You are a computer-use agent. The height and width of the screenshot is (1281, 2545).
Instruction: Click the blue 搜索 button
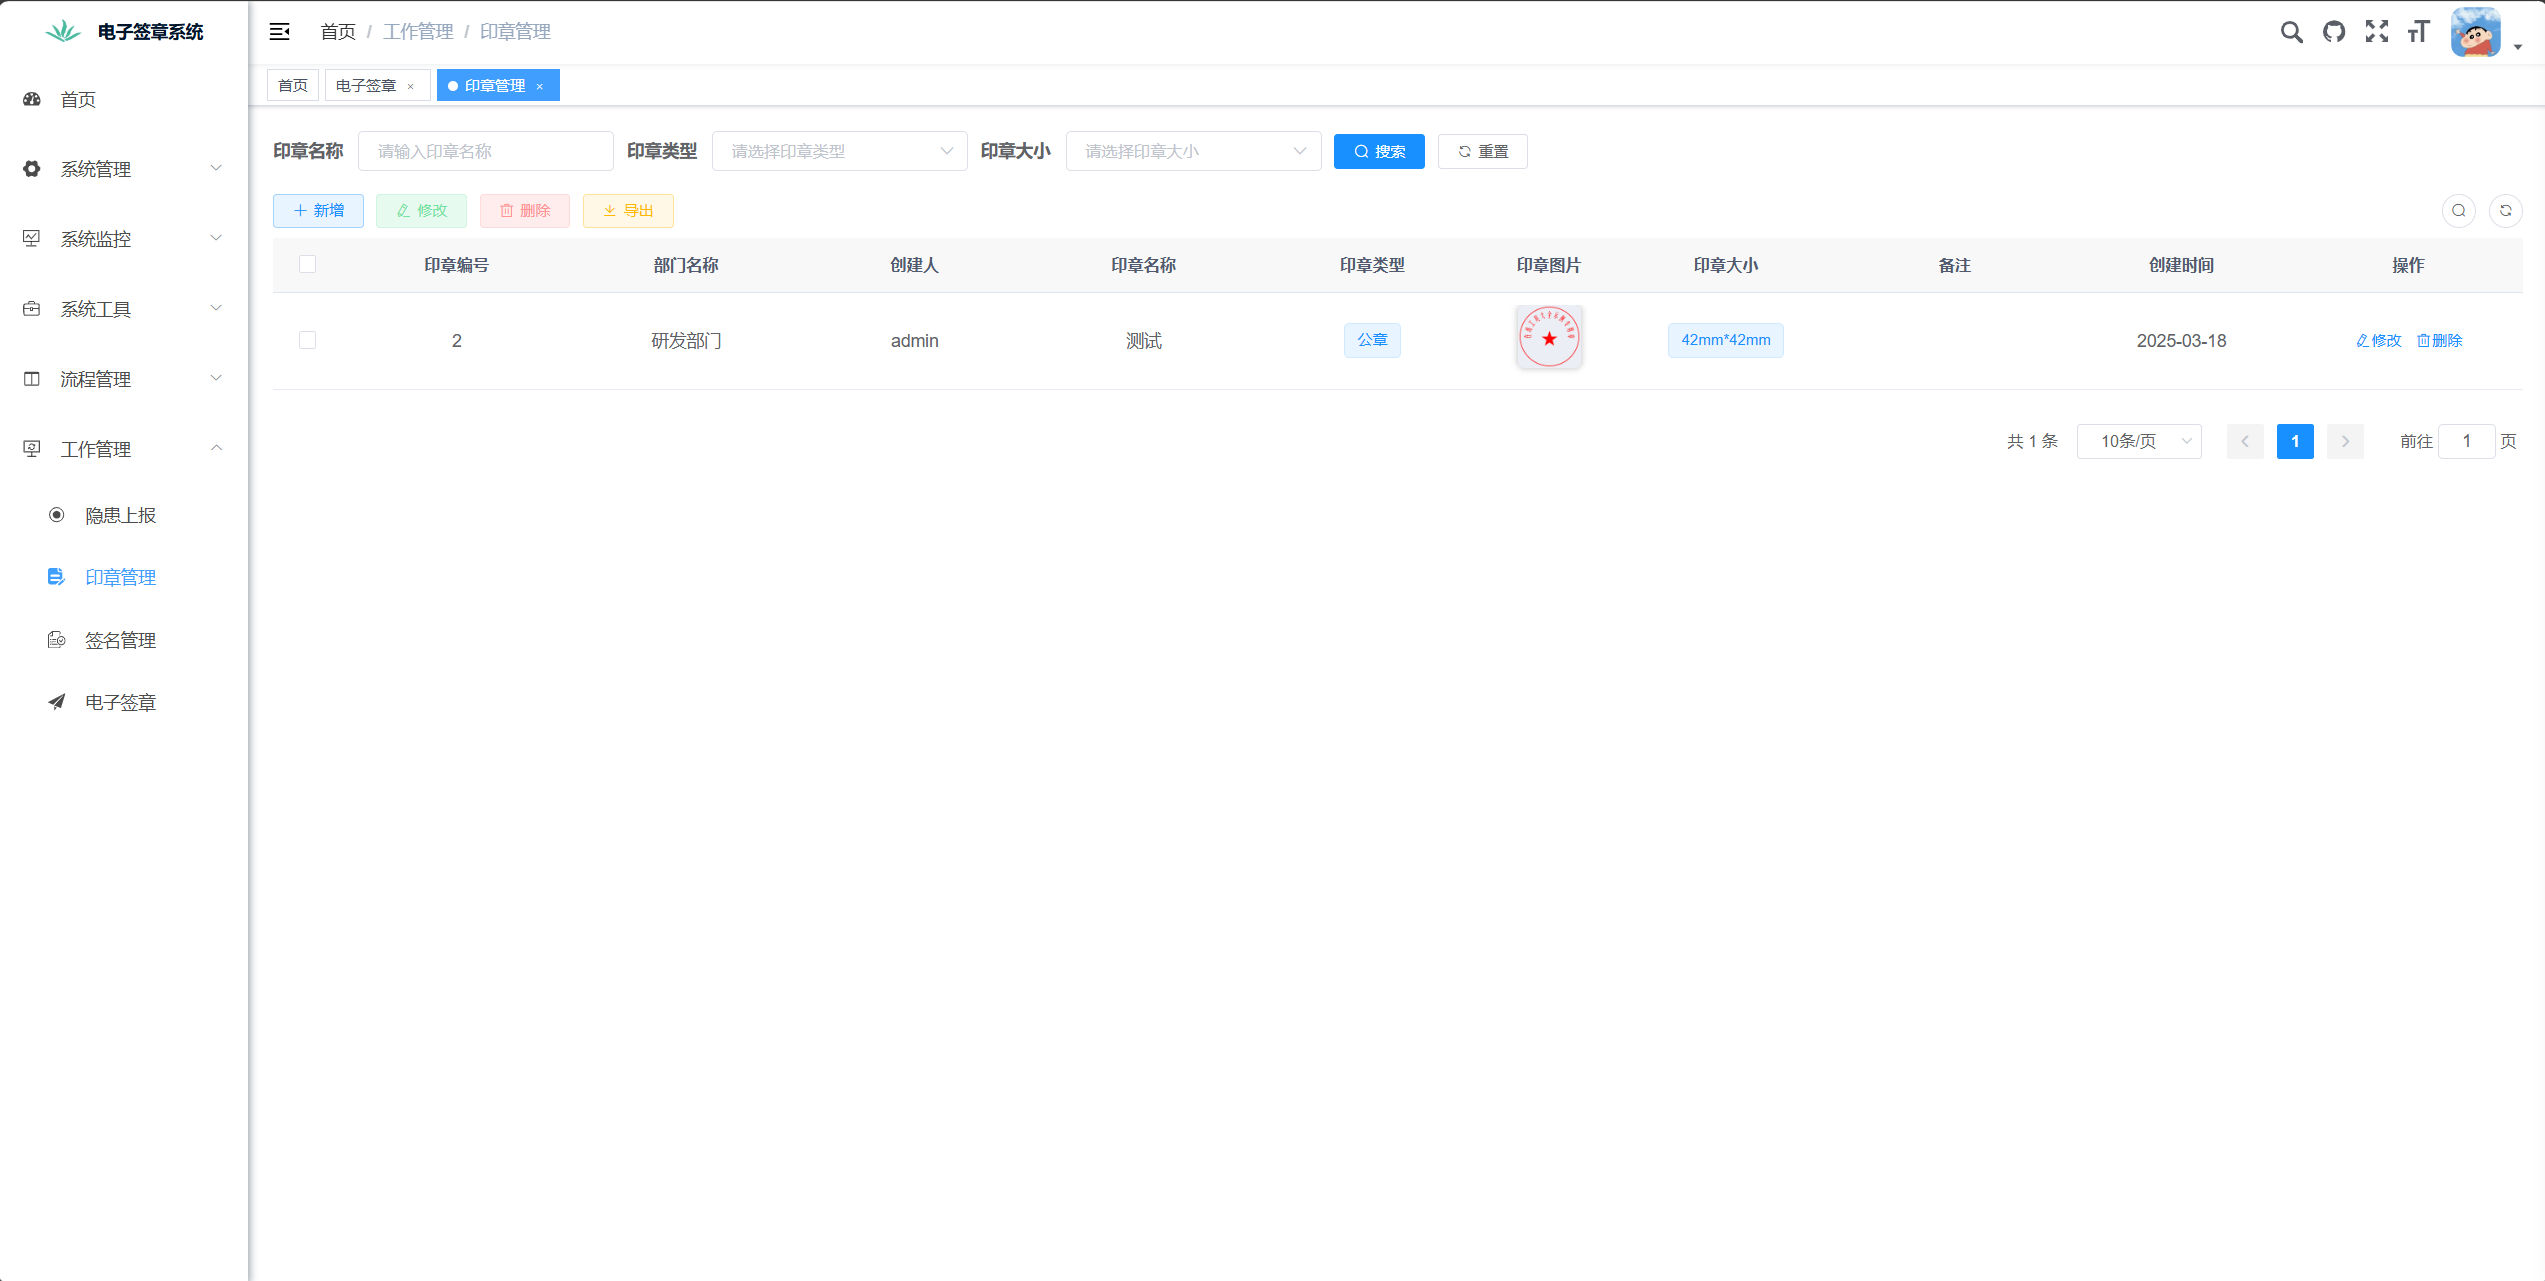pyautogui.click(x=1379, y=151)
